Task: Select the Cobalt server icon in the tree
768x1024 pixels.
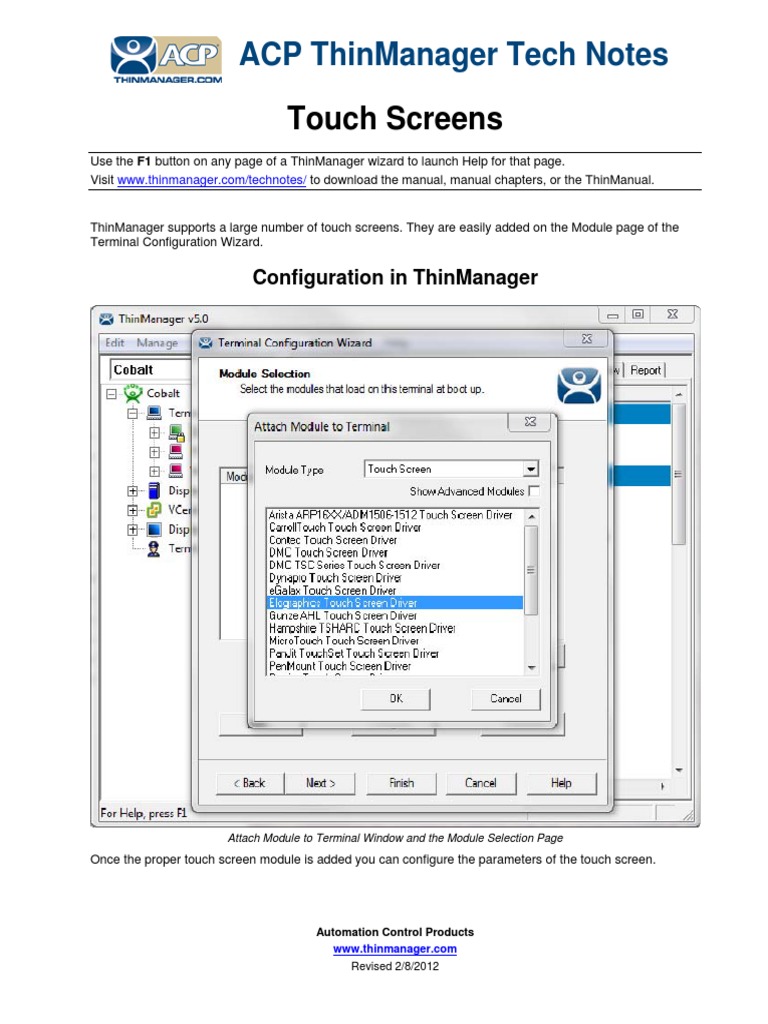Action: pyautogui.click(x=133, y=393)
